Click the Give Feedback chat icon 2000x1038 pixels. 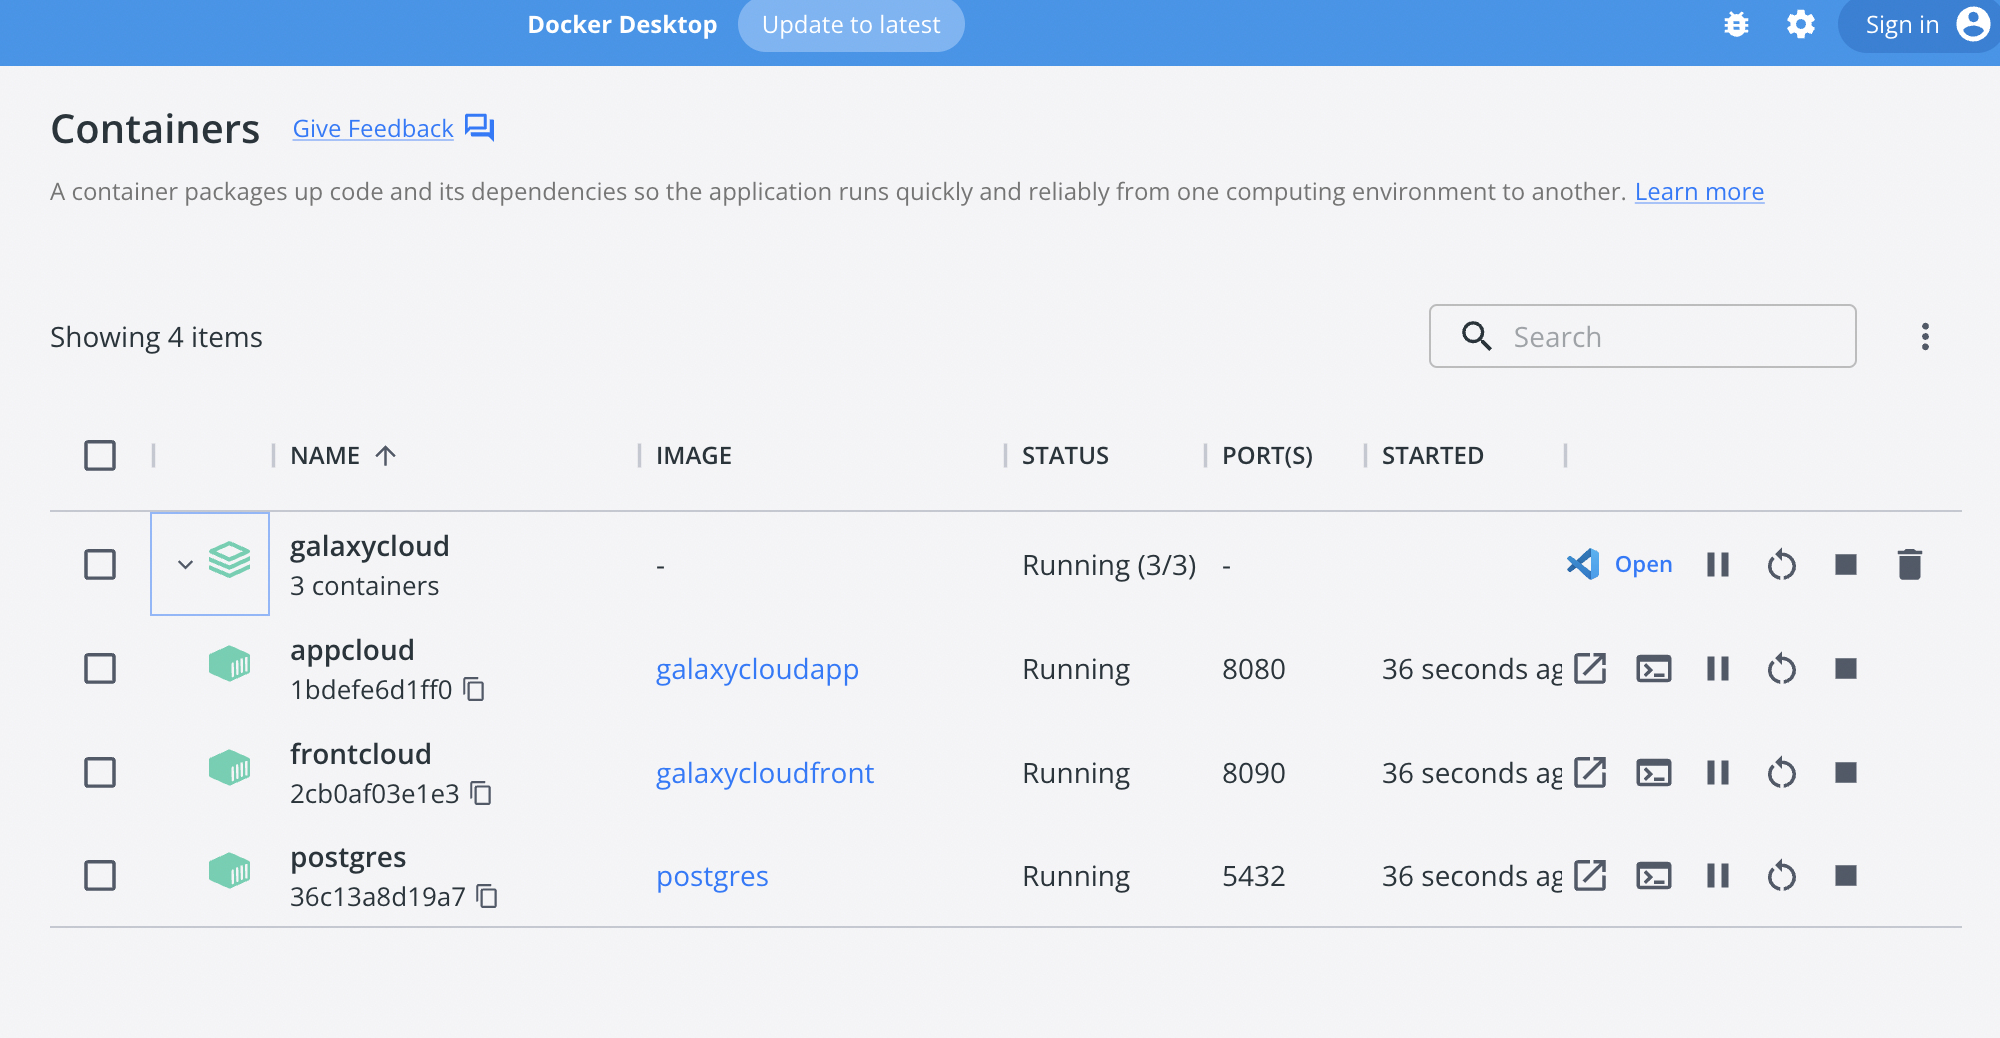(x=480, y=128)
